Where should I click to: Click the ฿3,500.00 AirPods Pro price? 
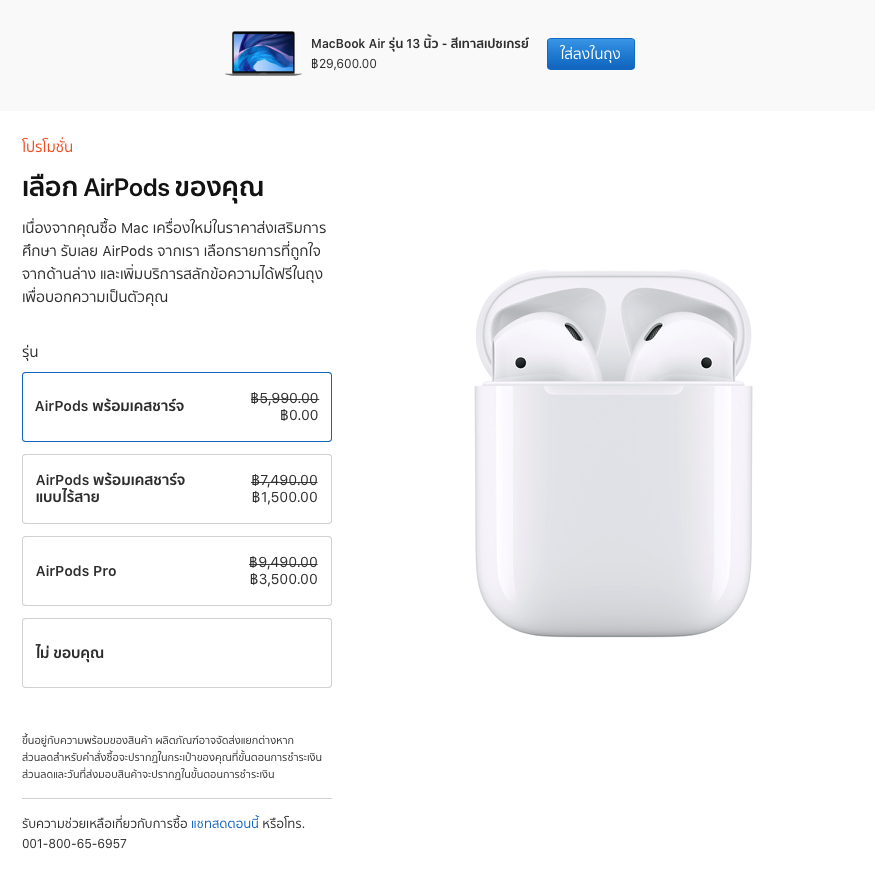tap(283, 579)
